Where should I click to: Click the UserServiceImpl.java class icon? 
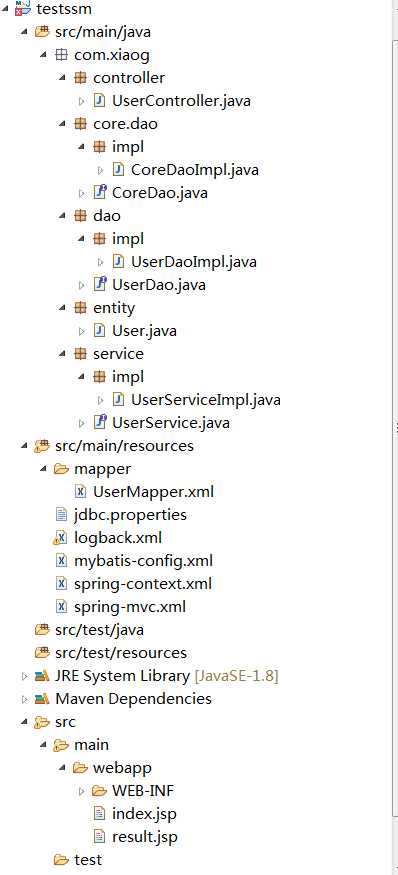coord(118,400)
